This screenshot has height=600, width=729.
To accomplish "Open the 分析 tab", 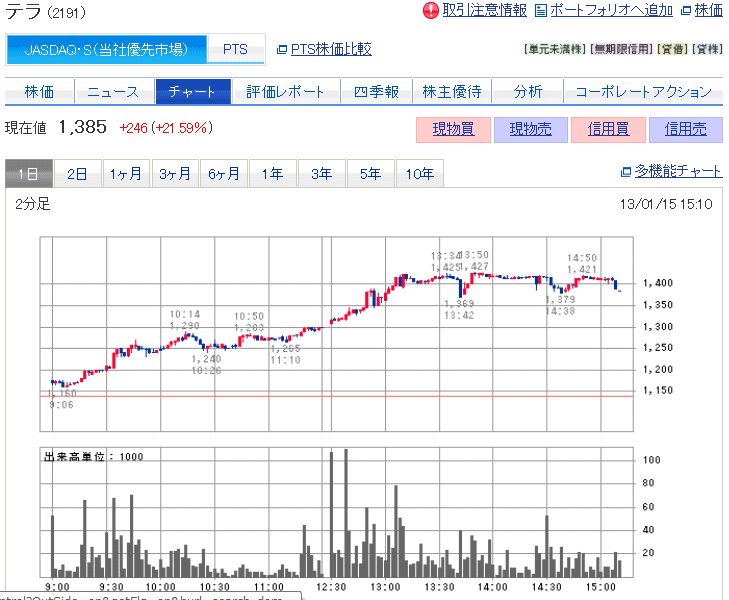I will tap(528, 92).
